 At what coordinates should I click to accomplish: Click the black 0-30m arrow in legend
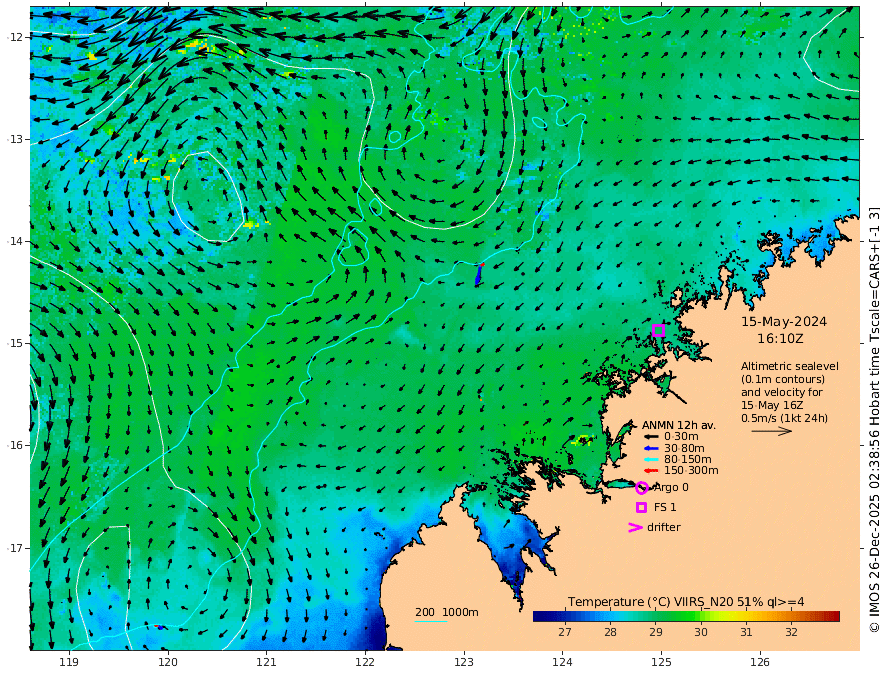pos(651,437)
